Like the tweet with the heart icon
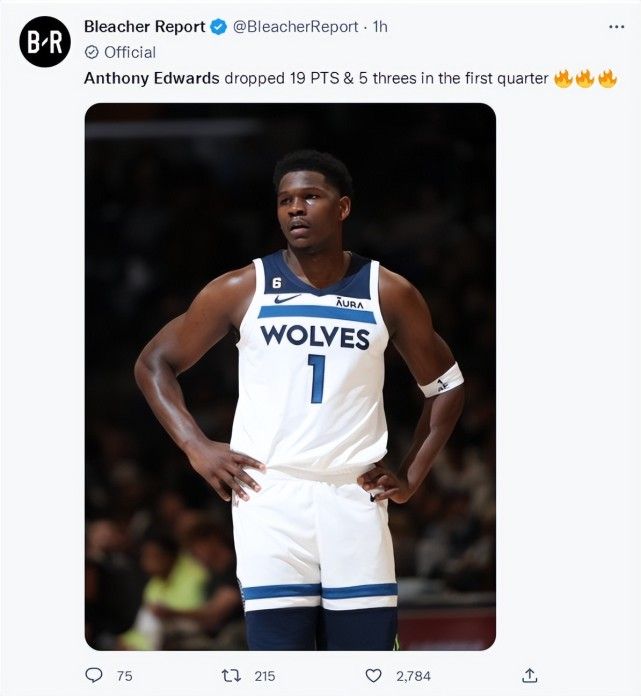 pos(373,676)
